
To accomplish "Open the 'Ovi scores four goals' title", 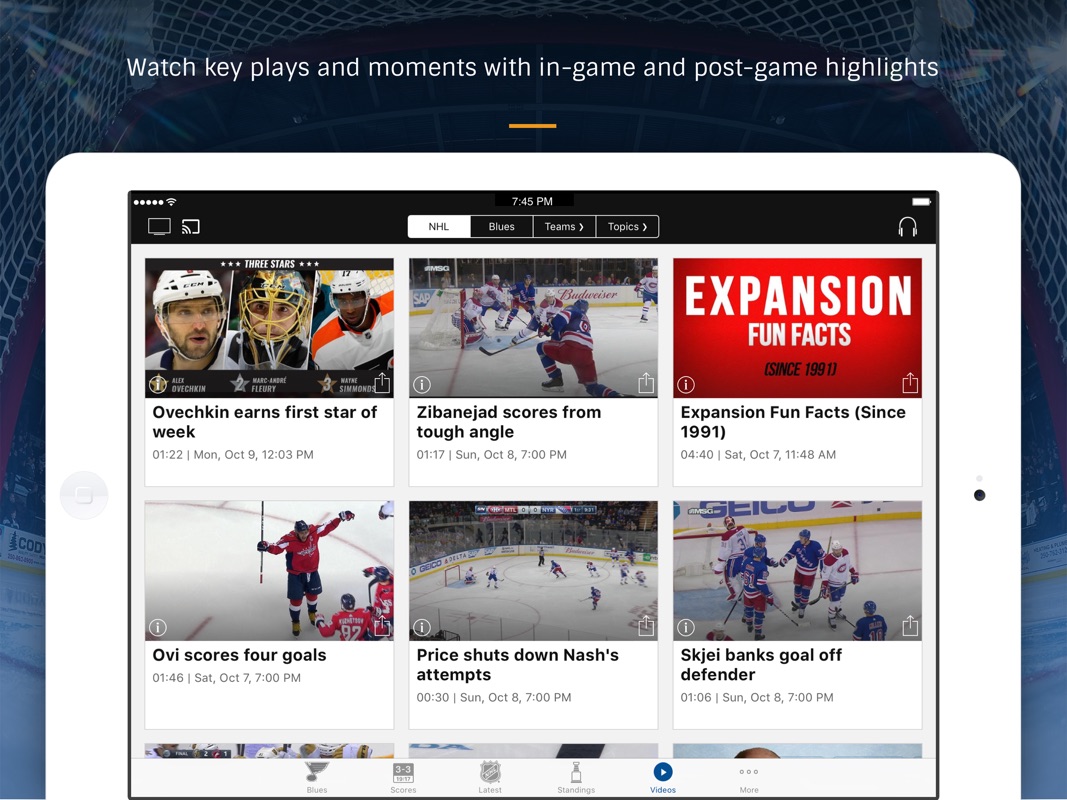I will tap(240, 655).
